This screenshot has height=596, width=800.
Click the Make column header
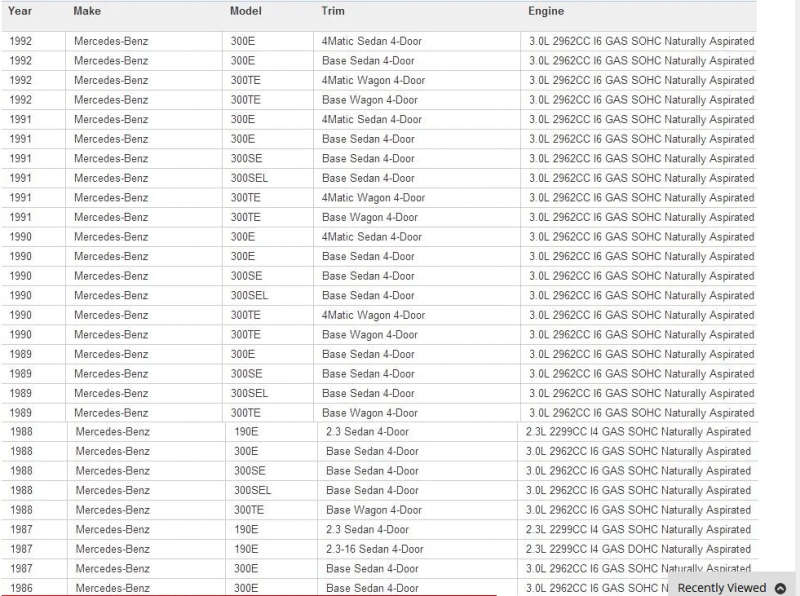click(87, 11)
